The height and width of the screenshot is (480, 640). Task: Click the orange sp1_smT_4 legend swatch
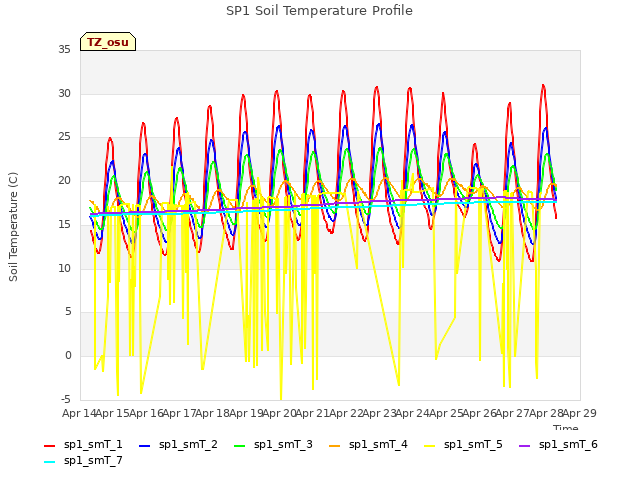[334, 446]
